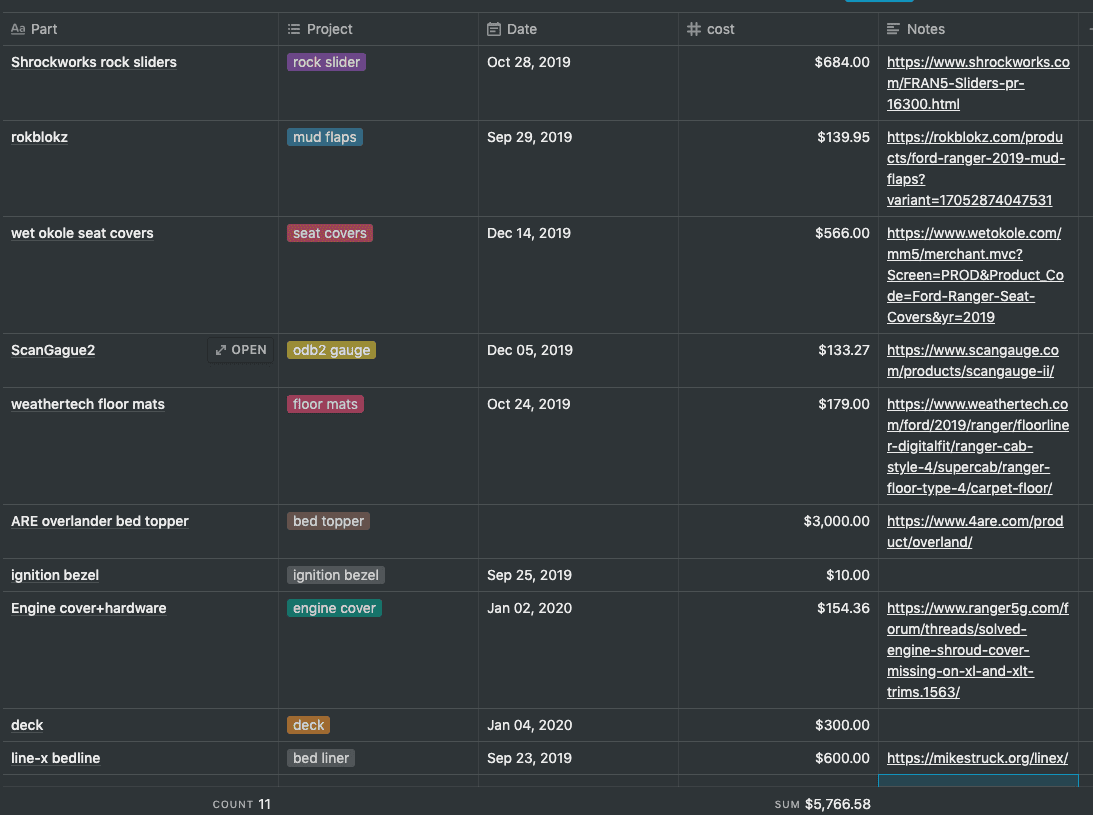
Task: Click the text-type icon beside Part header
Action: pos(18,29)
